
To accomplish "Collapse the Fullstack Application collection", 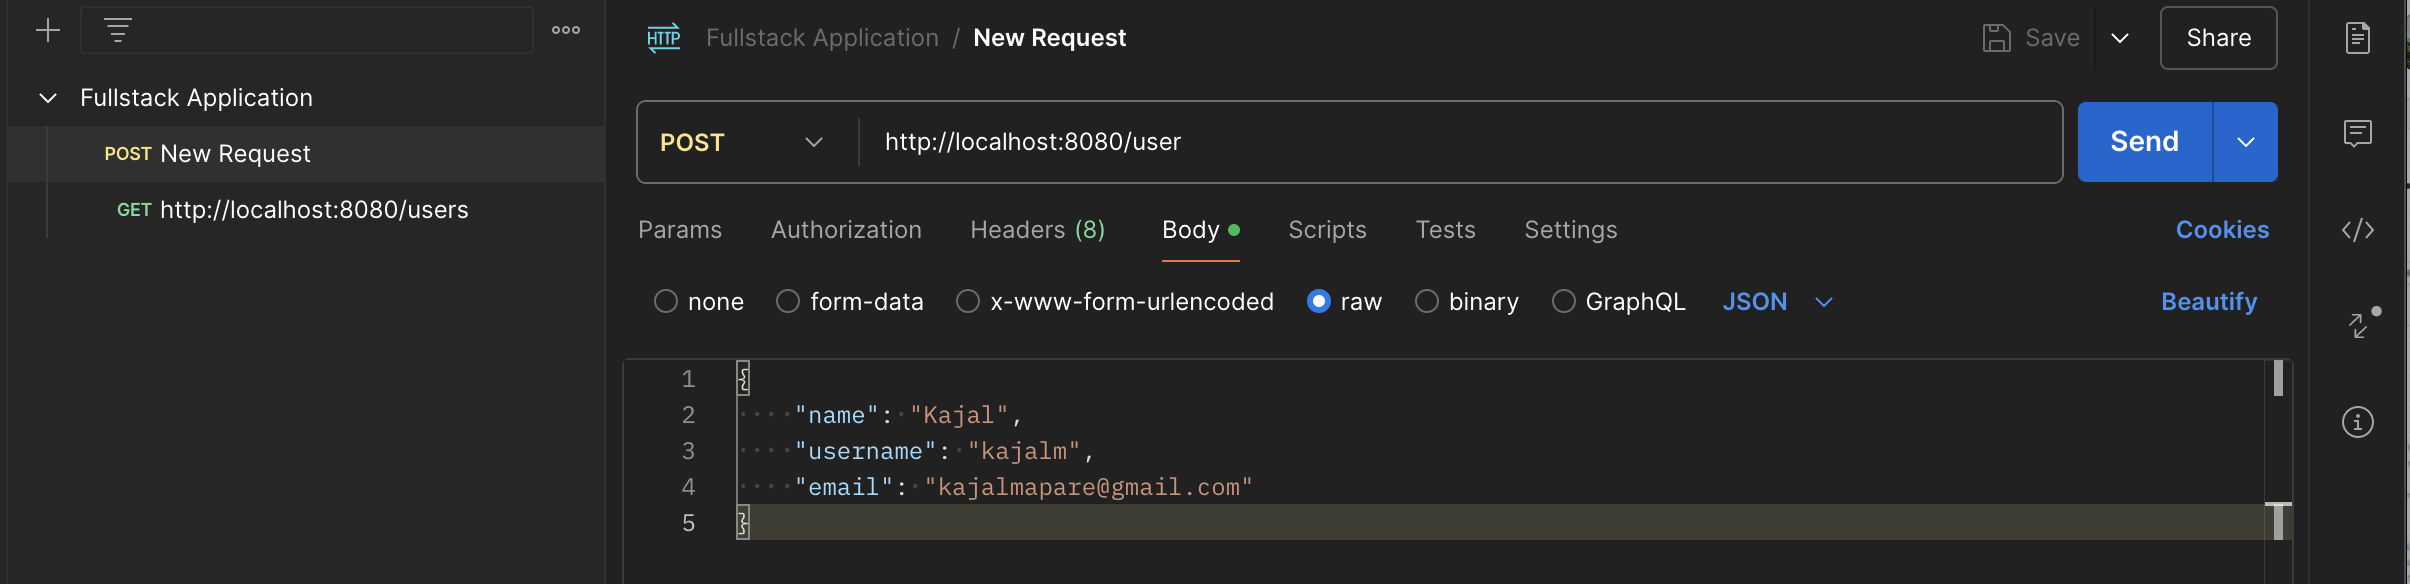I will pos(47,98).
